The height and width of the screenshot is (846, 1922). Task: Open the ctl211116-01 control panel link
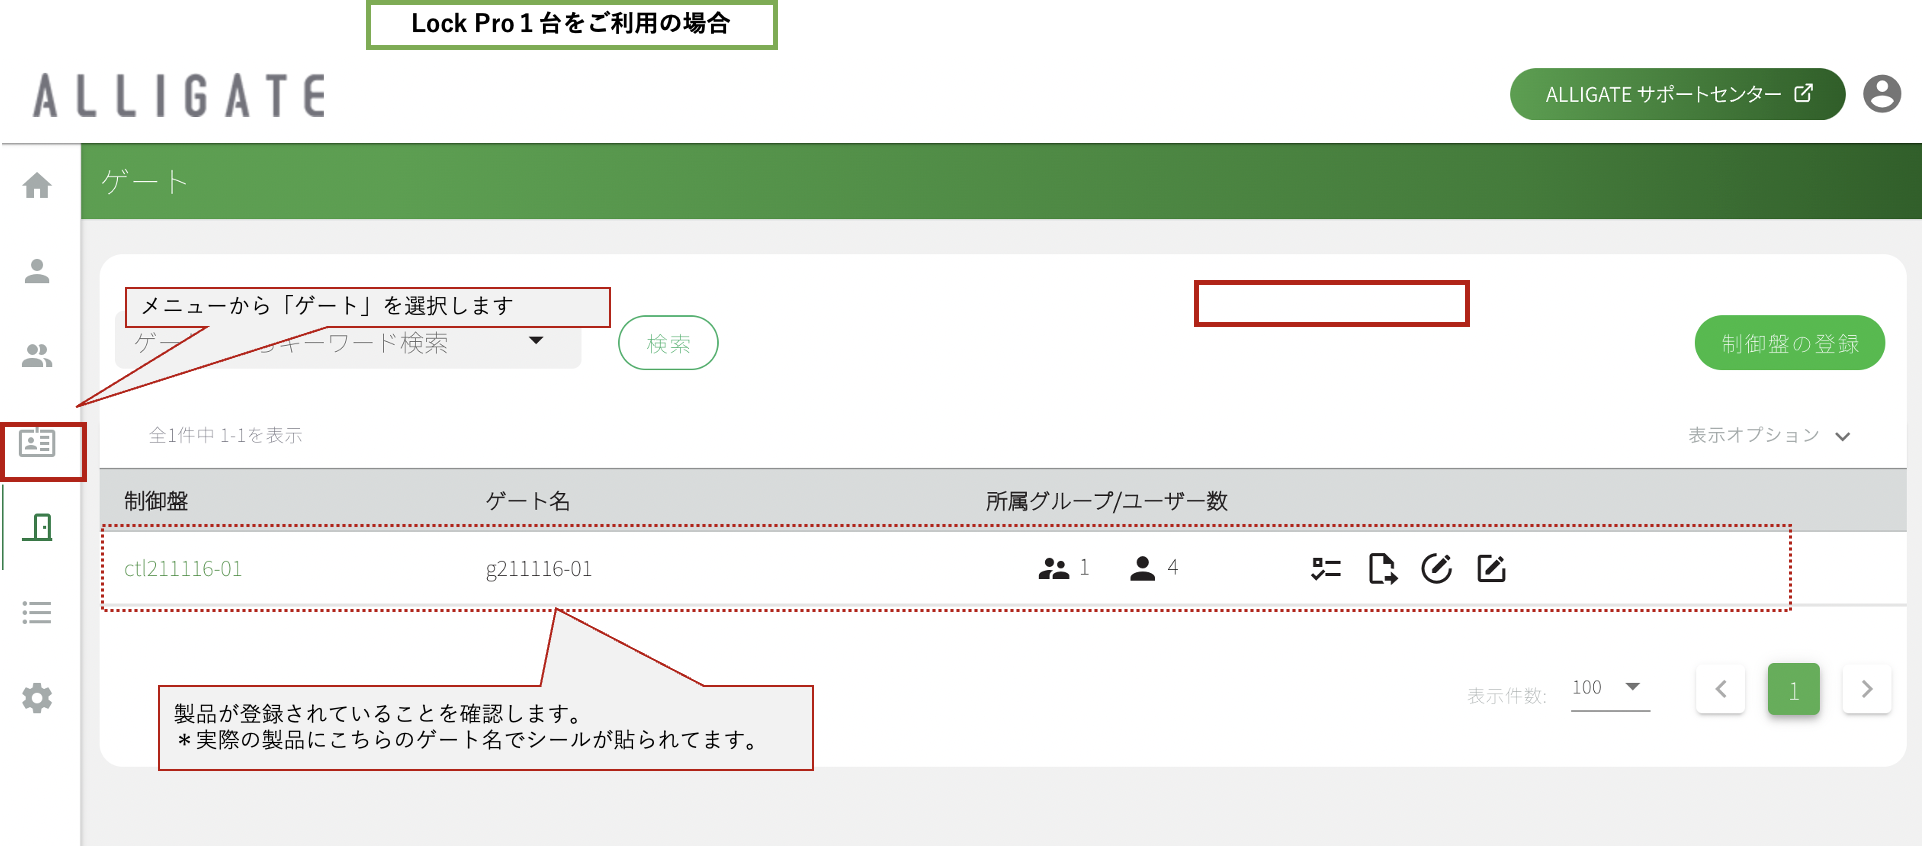(x=183, y=569)
